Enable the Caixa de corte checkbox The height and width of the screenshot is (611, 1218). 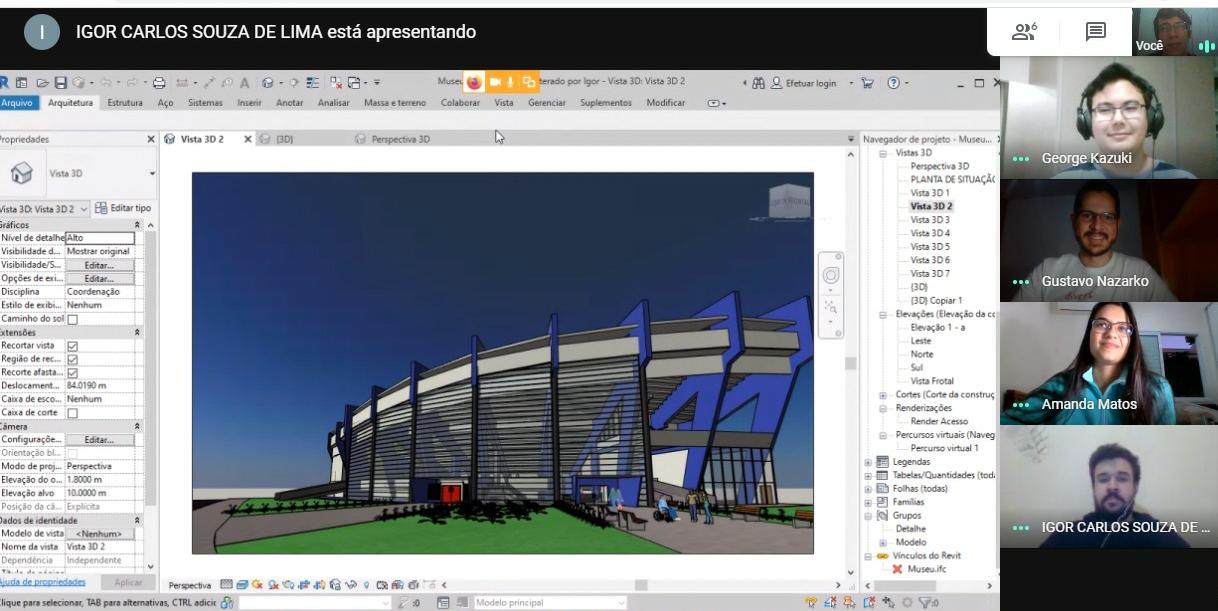pyautogui.click(x=72, y=413)
